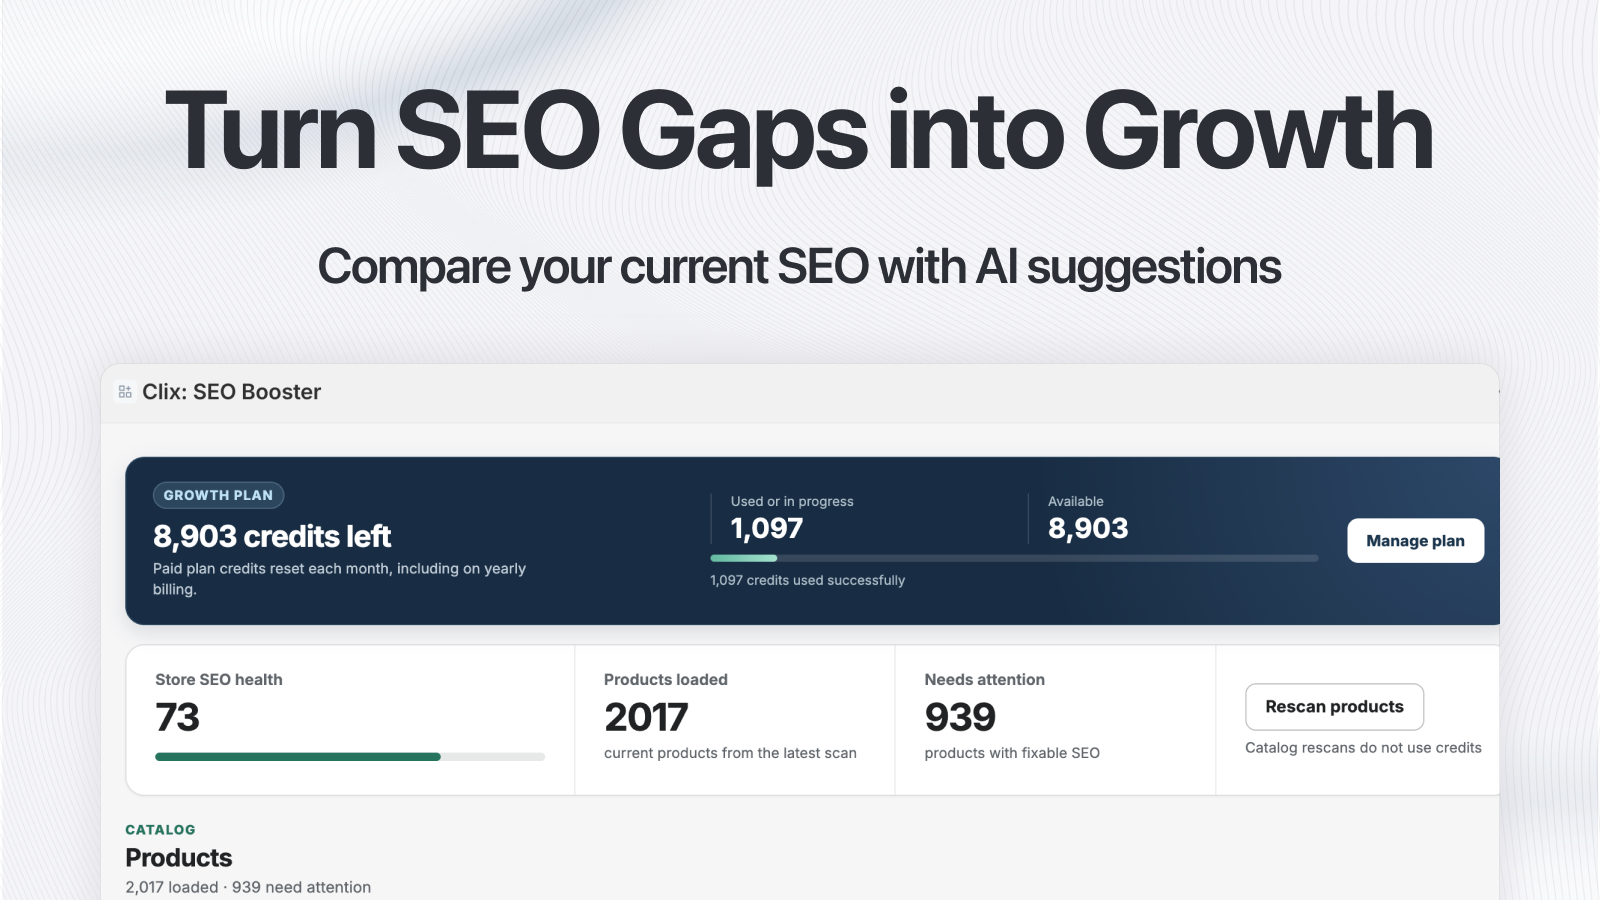Click the credits usage progress bar

(x=1014, y=558)
